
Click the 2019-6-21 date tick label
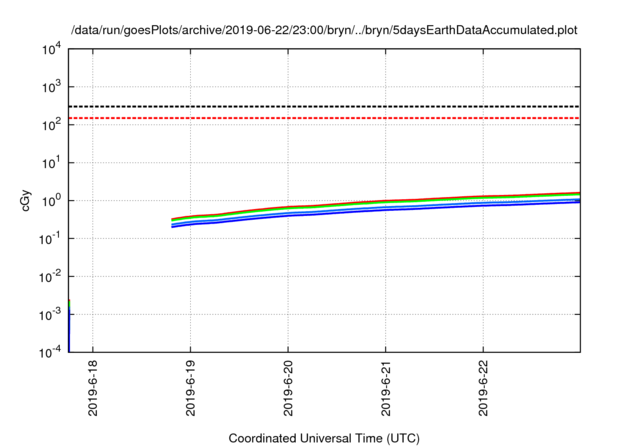pos(386,388)
